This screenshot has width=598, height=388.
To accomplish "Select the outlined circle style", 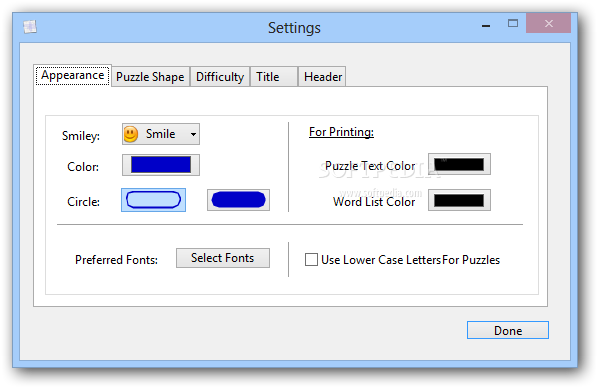I will pos(153,200).
